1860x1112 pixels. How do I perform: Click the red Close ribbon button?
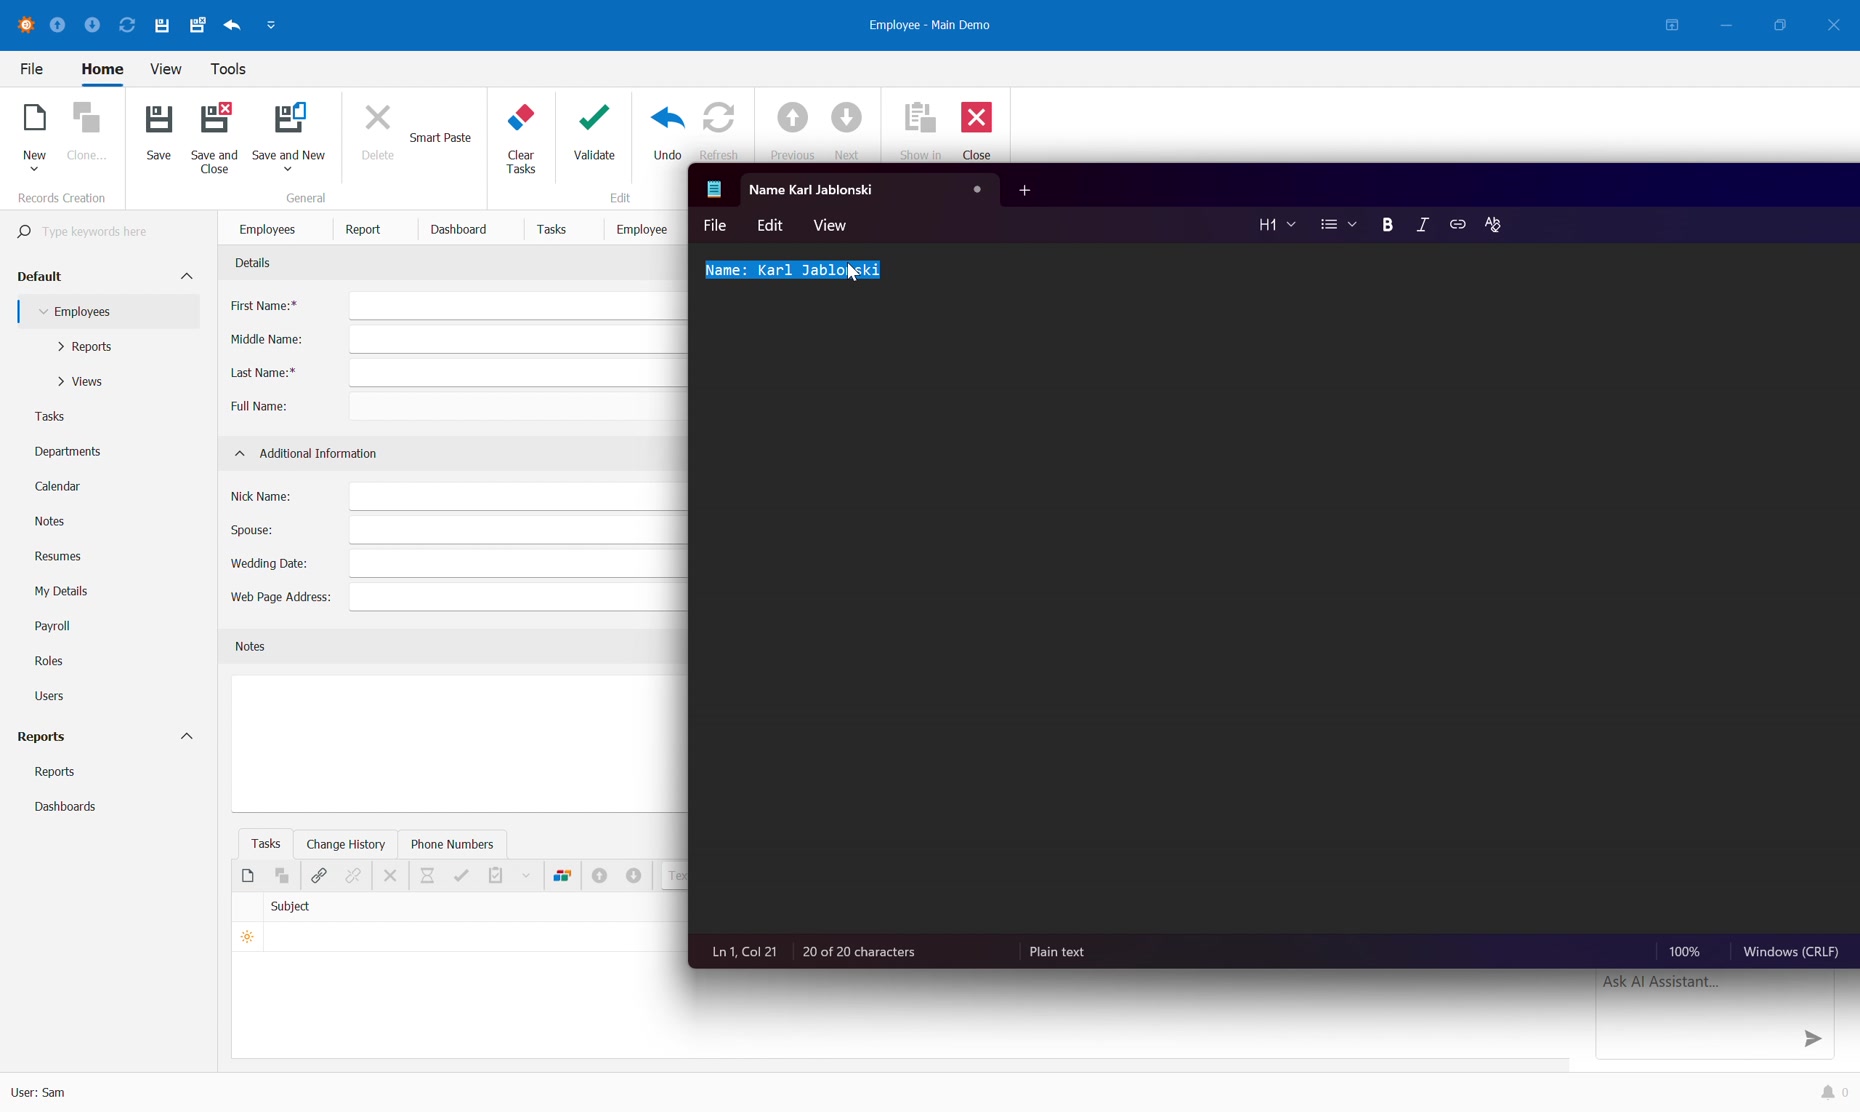(977, 131)
